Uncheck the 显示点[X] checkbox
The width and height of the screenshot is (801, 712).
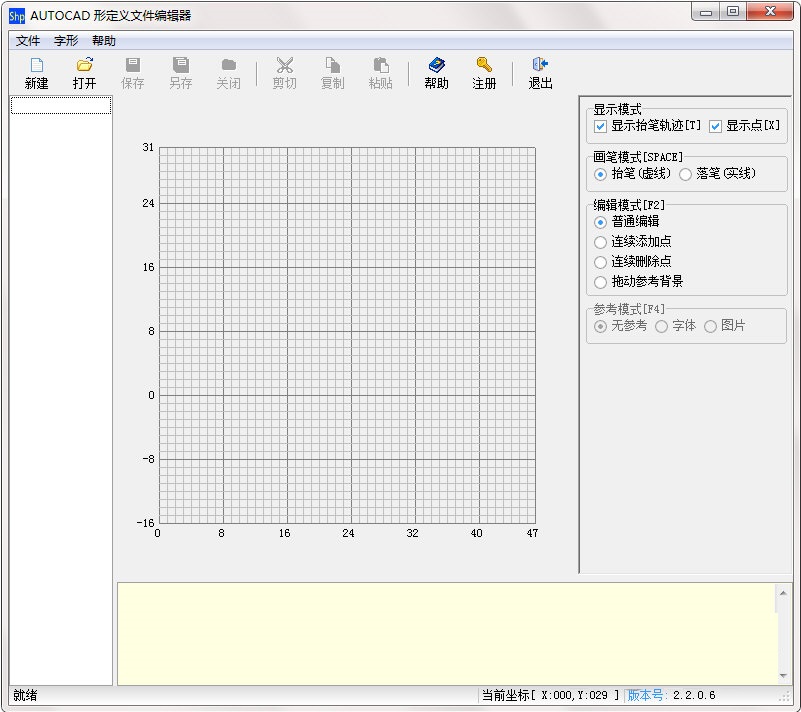(x=715, y=127)
